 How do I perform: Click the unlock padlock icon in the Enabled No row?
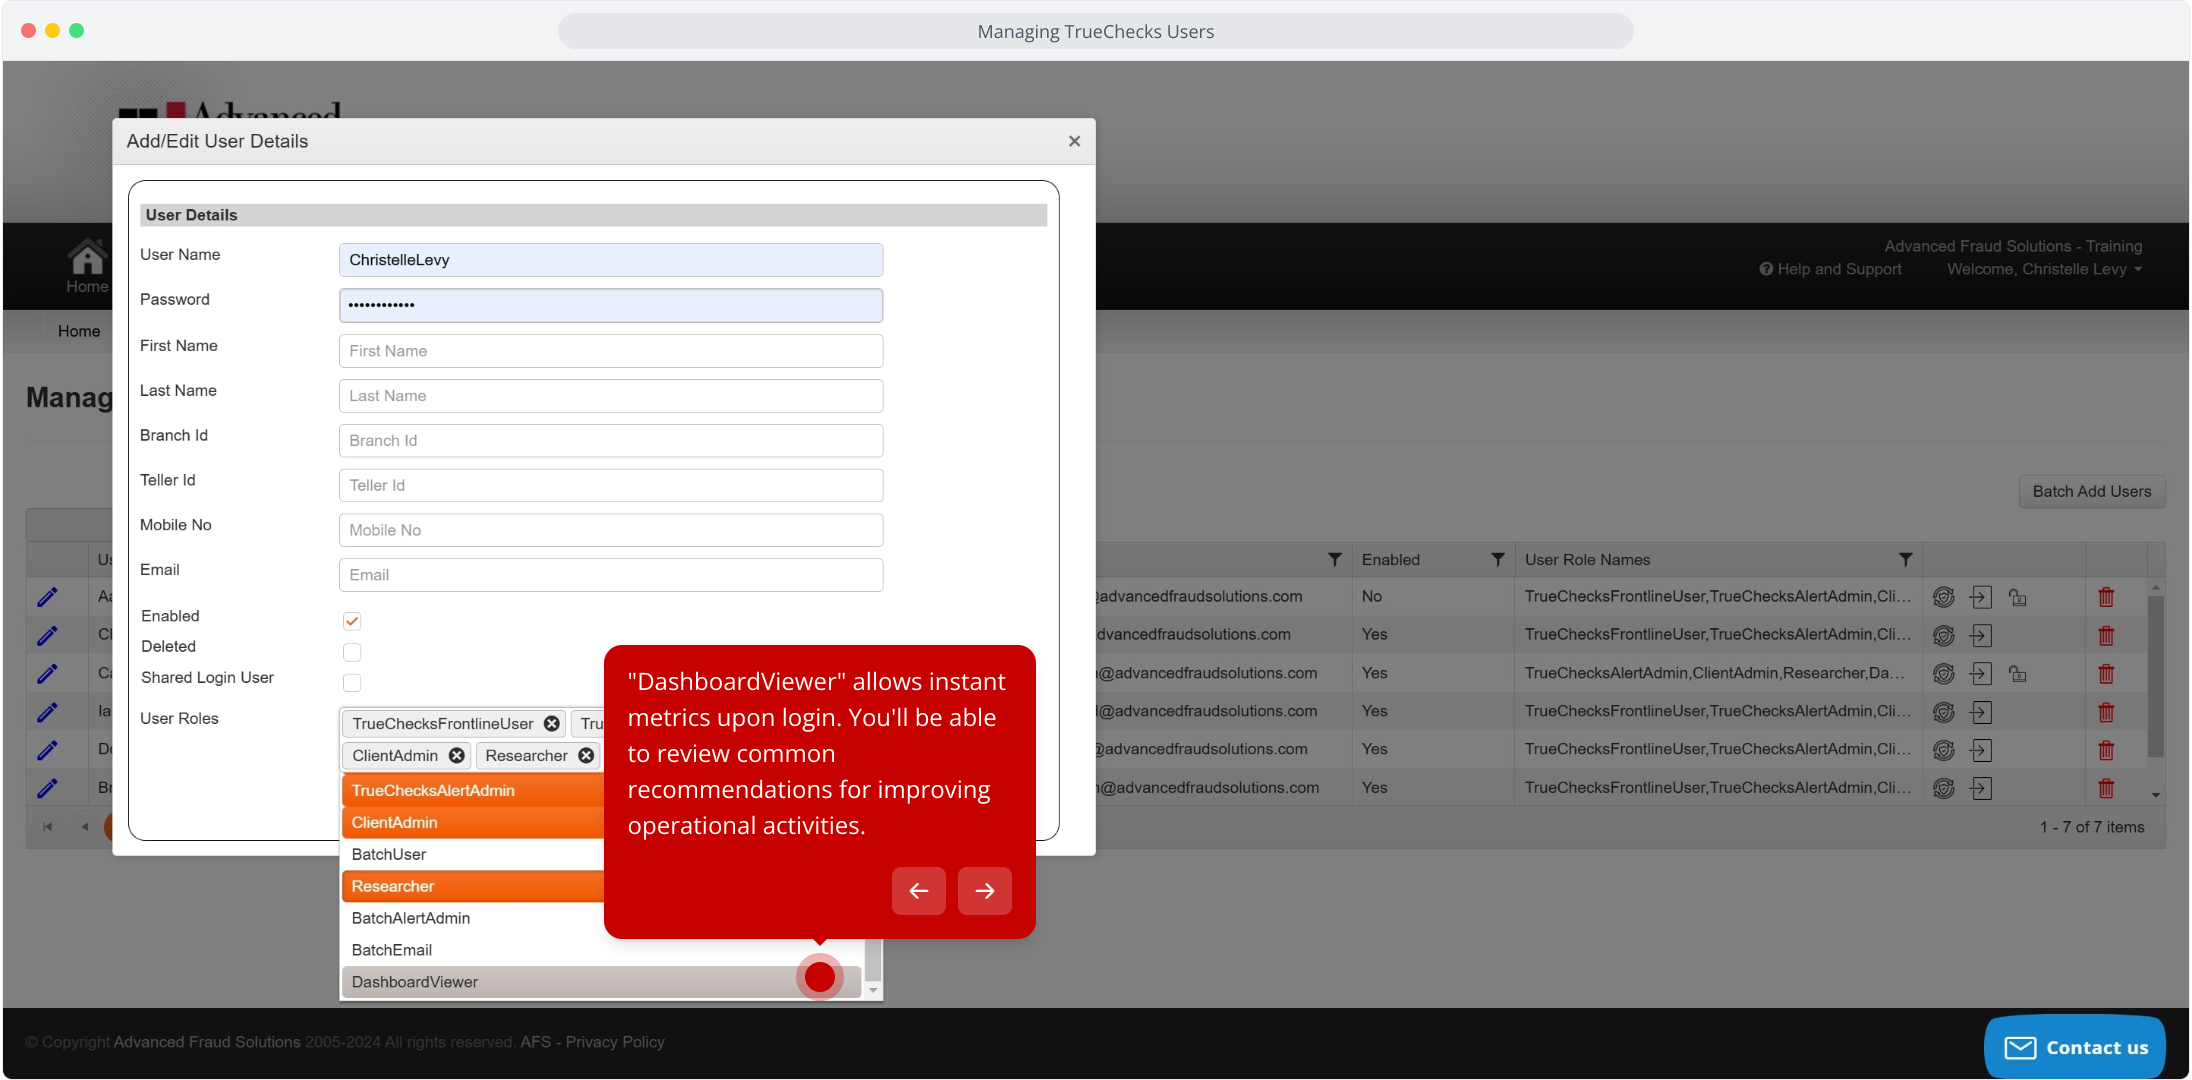point(2018,597)
